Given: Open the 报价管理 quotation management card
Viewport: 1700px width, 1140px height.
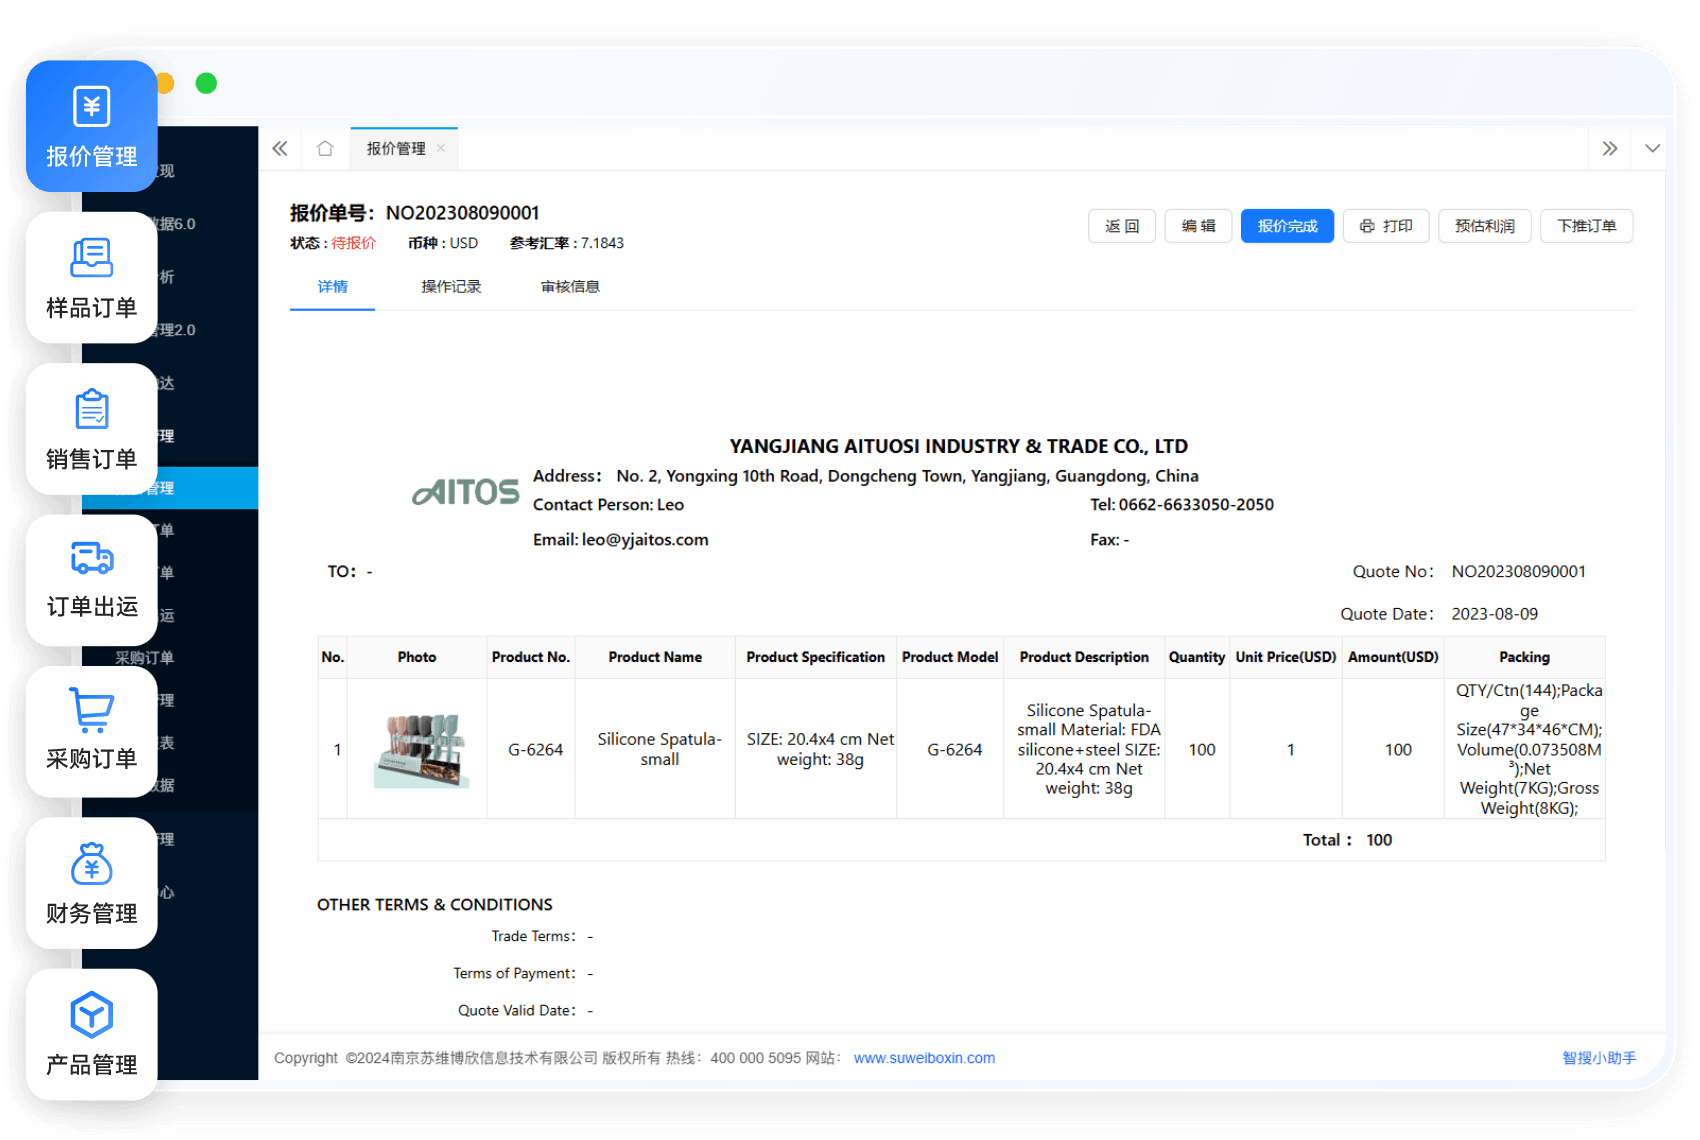Looking at the screenshot, I should [x=91, y=126].
